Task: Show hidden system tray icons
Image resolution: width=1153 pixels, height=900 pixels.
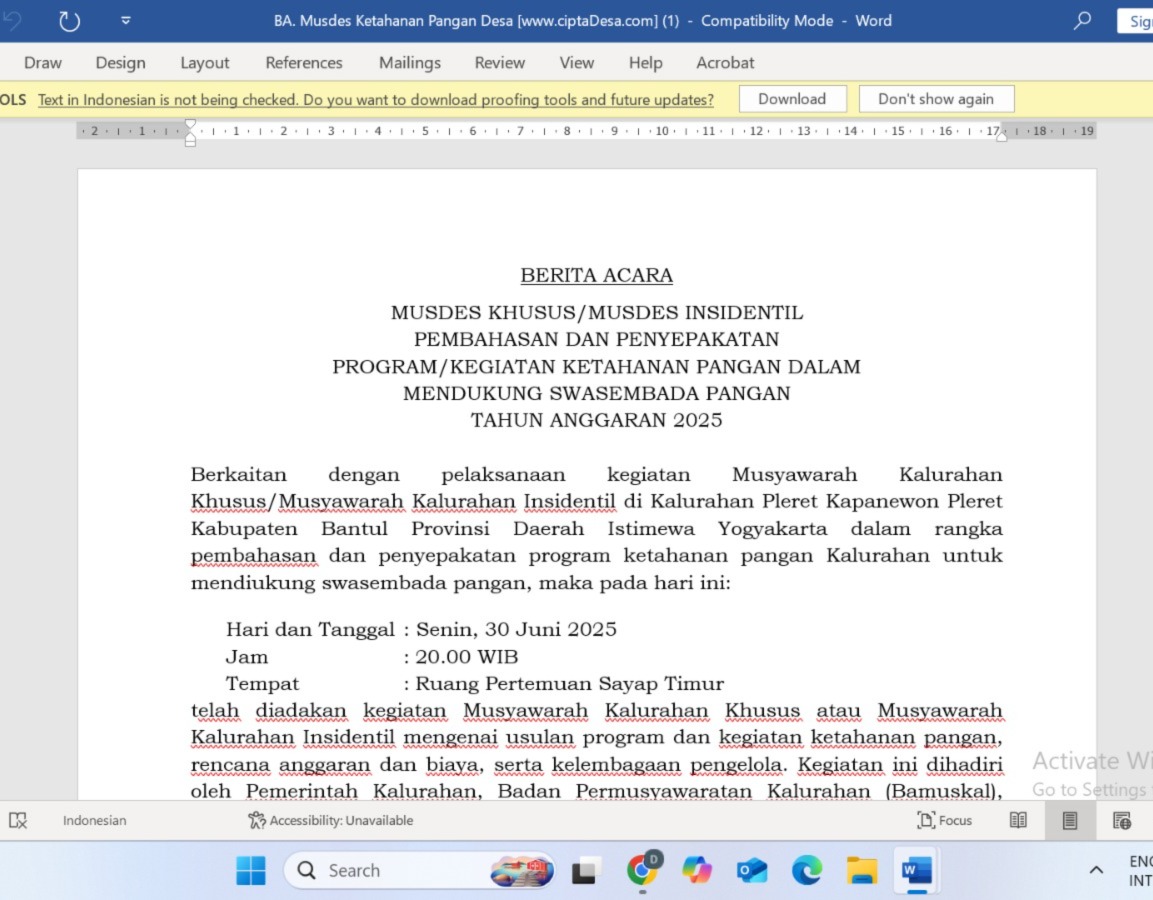Action: click(1096, 871)
